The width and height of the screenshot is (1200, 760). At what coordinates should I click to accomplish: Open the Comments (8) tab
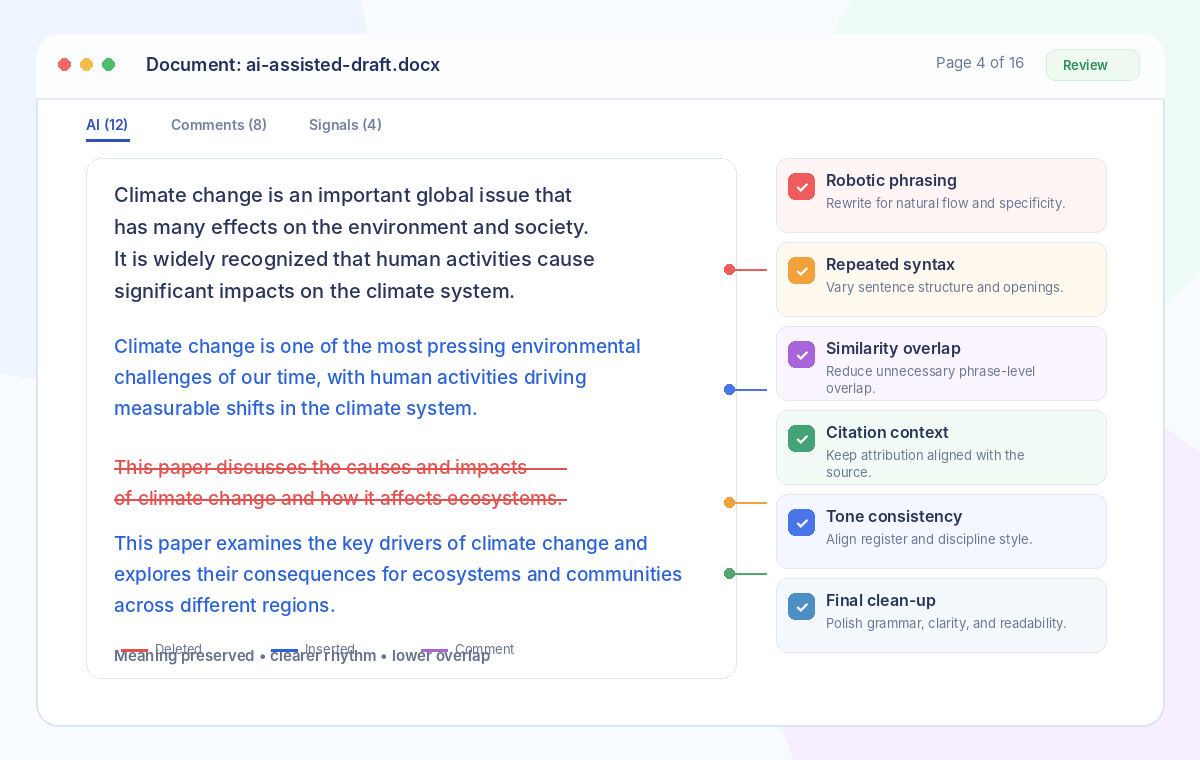tap(219, 125)
